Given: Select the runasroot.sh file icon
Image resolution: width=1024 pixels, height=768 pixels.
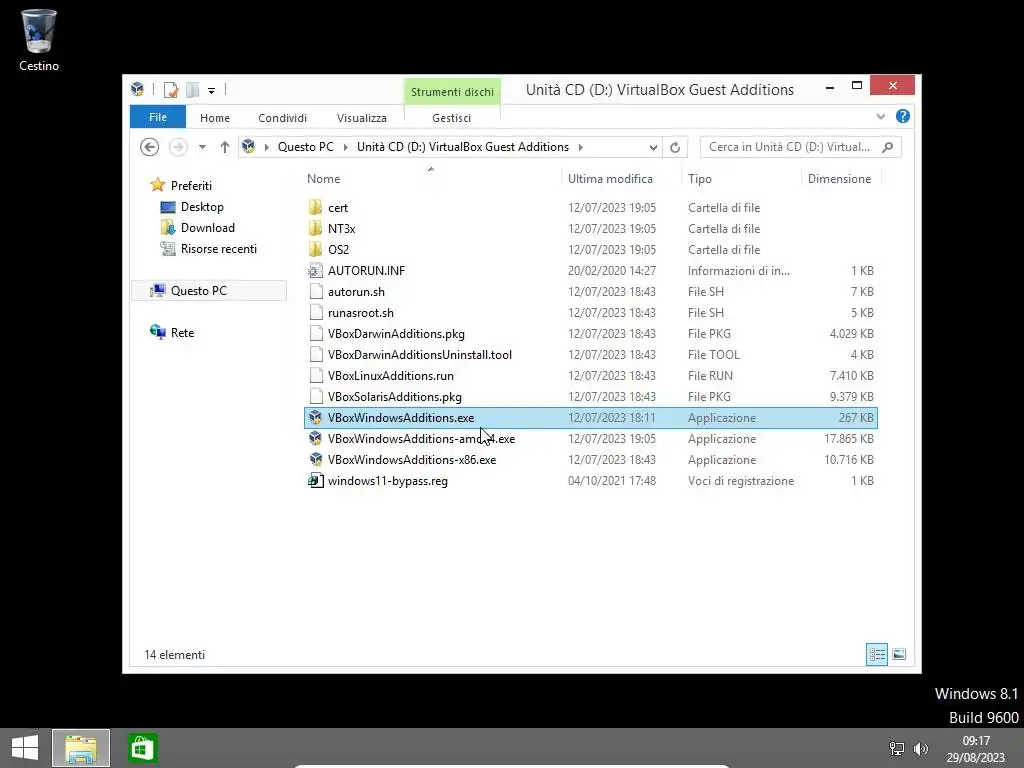Looking at the screenshot, I should (x=315, y=313).
